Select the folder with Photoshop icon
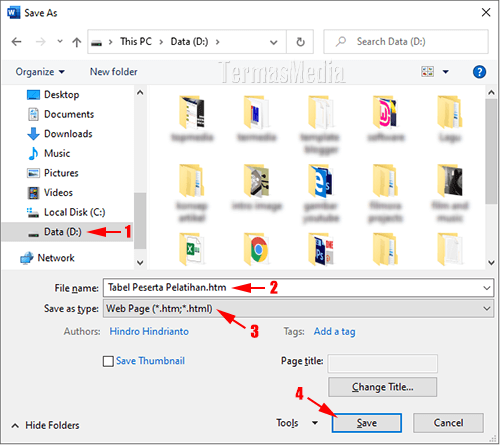The image size is (500, 445). pos(321,249)
